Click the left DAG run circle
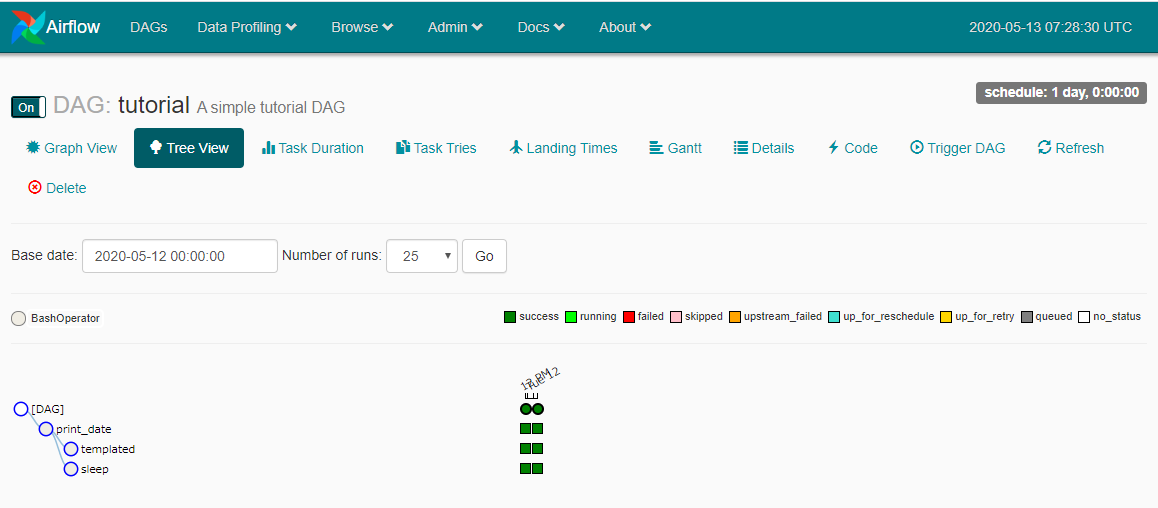Viewport: 1158px width, 508px height. 526,409
